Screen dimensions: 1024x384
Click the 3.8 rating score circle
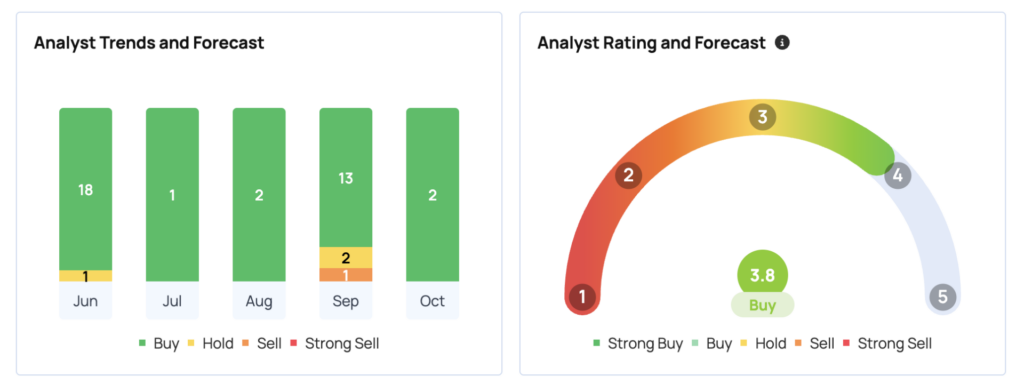point(762,275)
